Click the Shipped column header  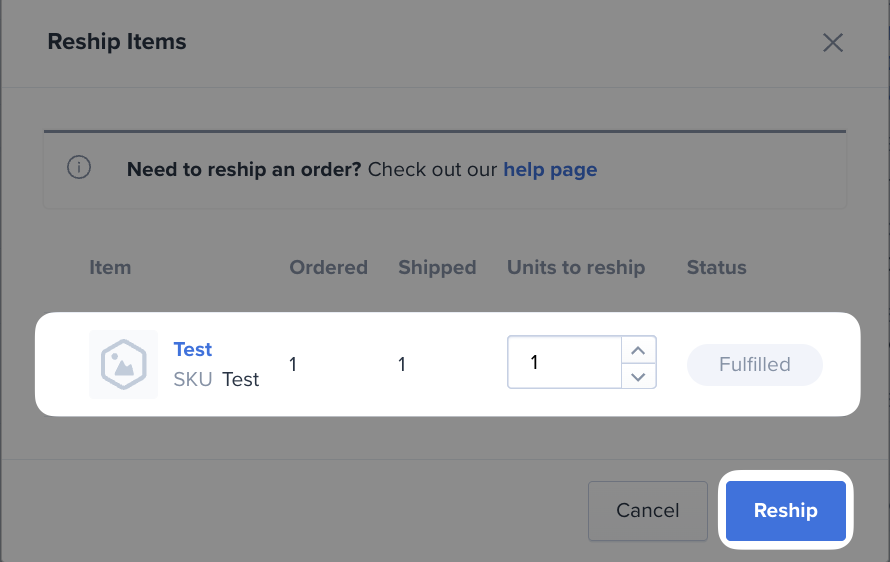[437, 267]
